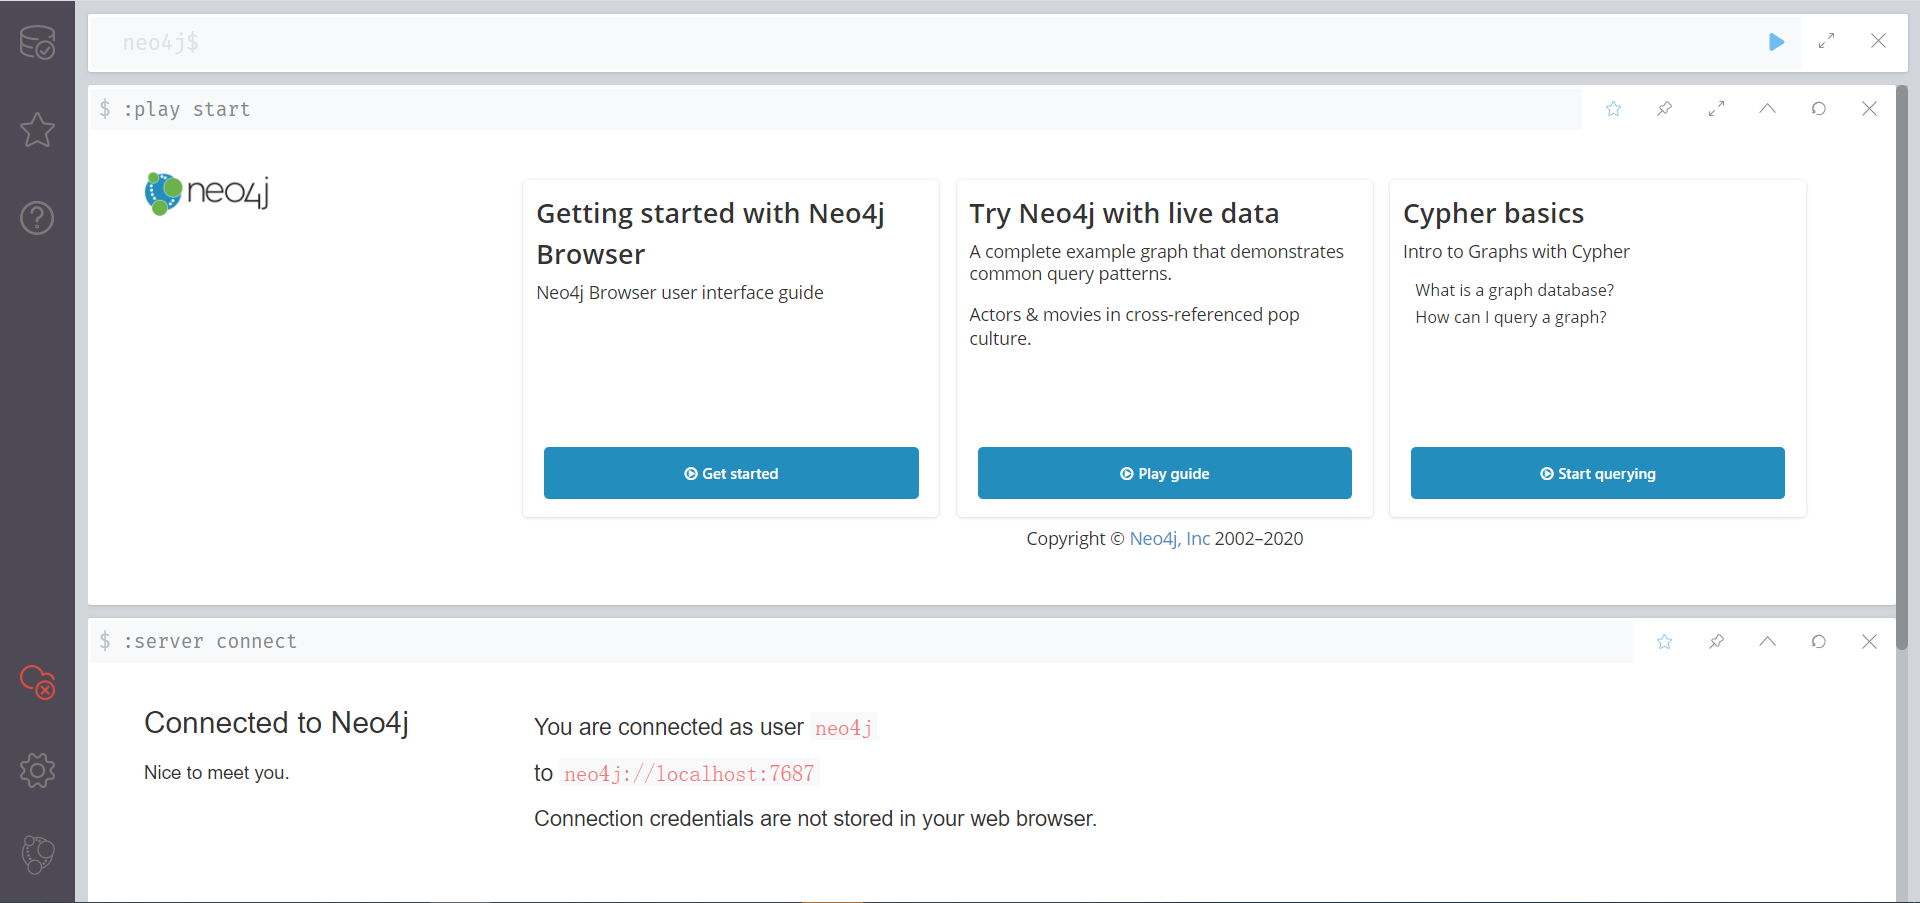The height and width of the screenshot is (903, 1920).
Task: Click the Start querying button
Action: click(1597, 473)
